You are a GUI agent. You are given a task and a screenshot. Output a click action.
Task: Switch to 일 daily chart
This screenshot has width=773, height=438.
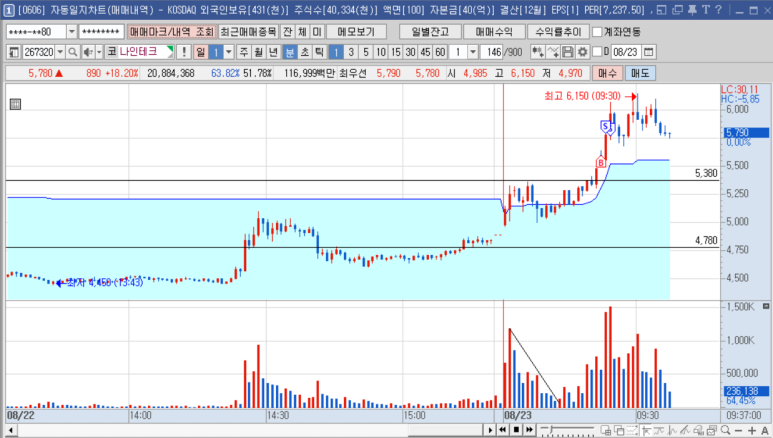[201, 52]
